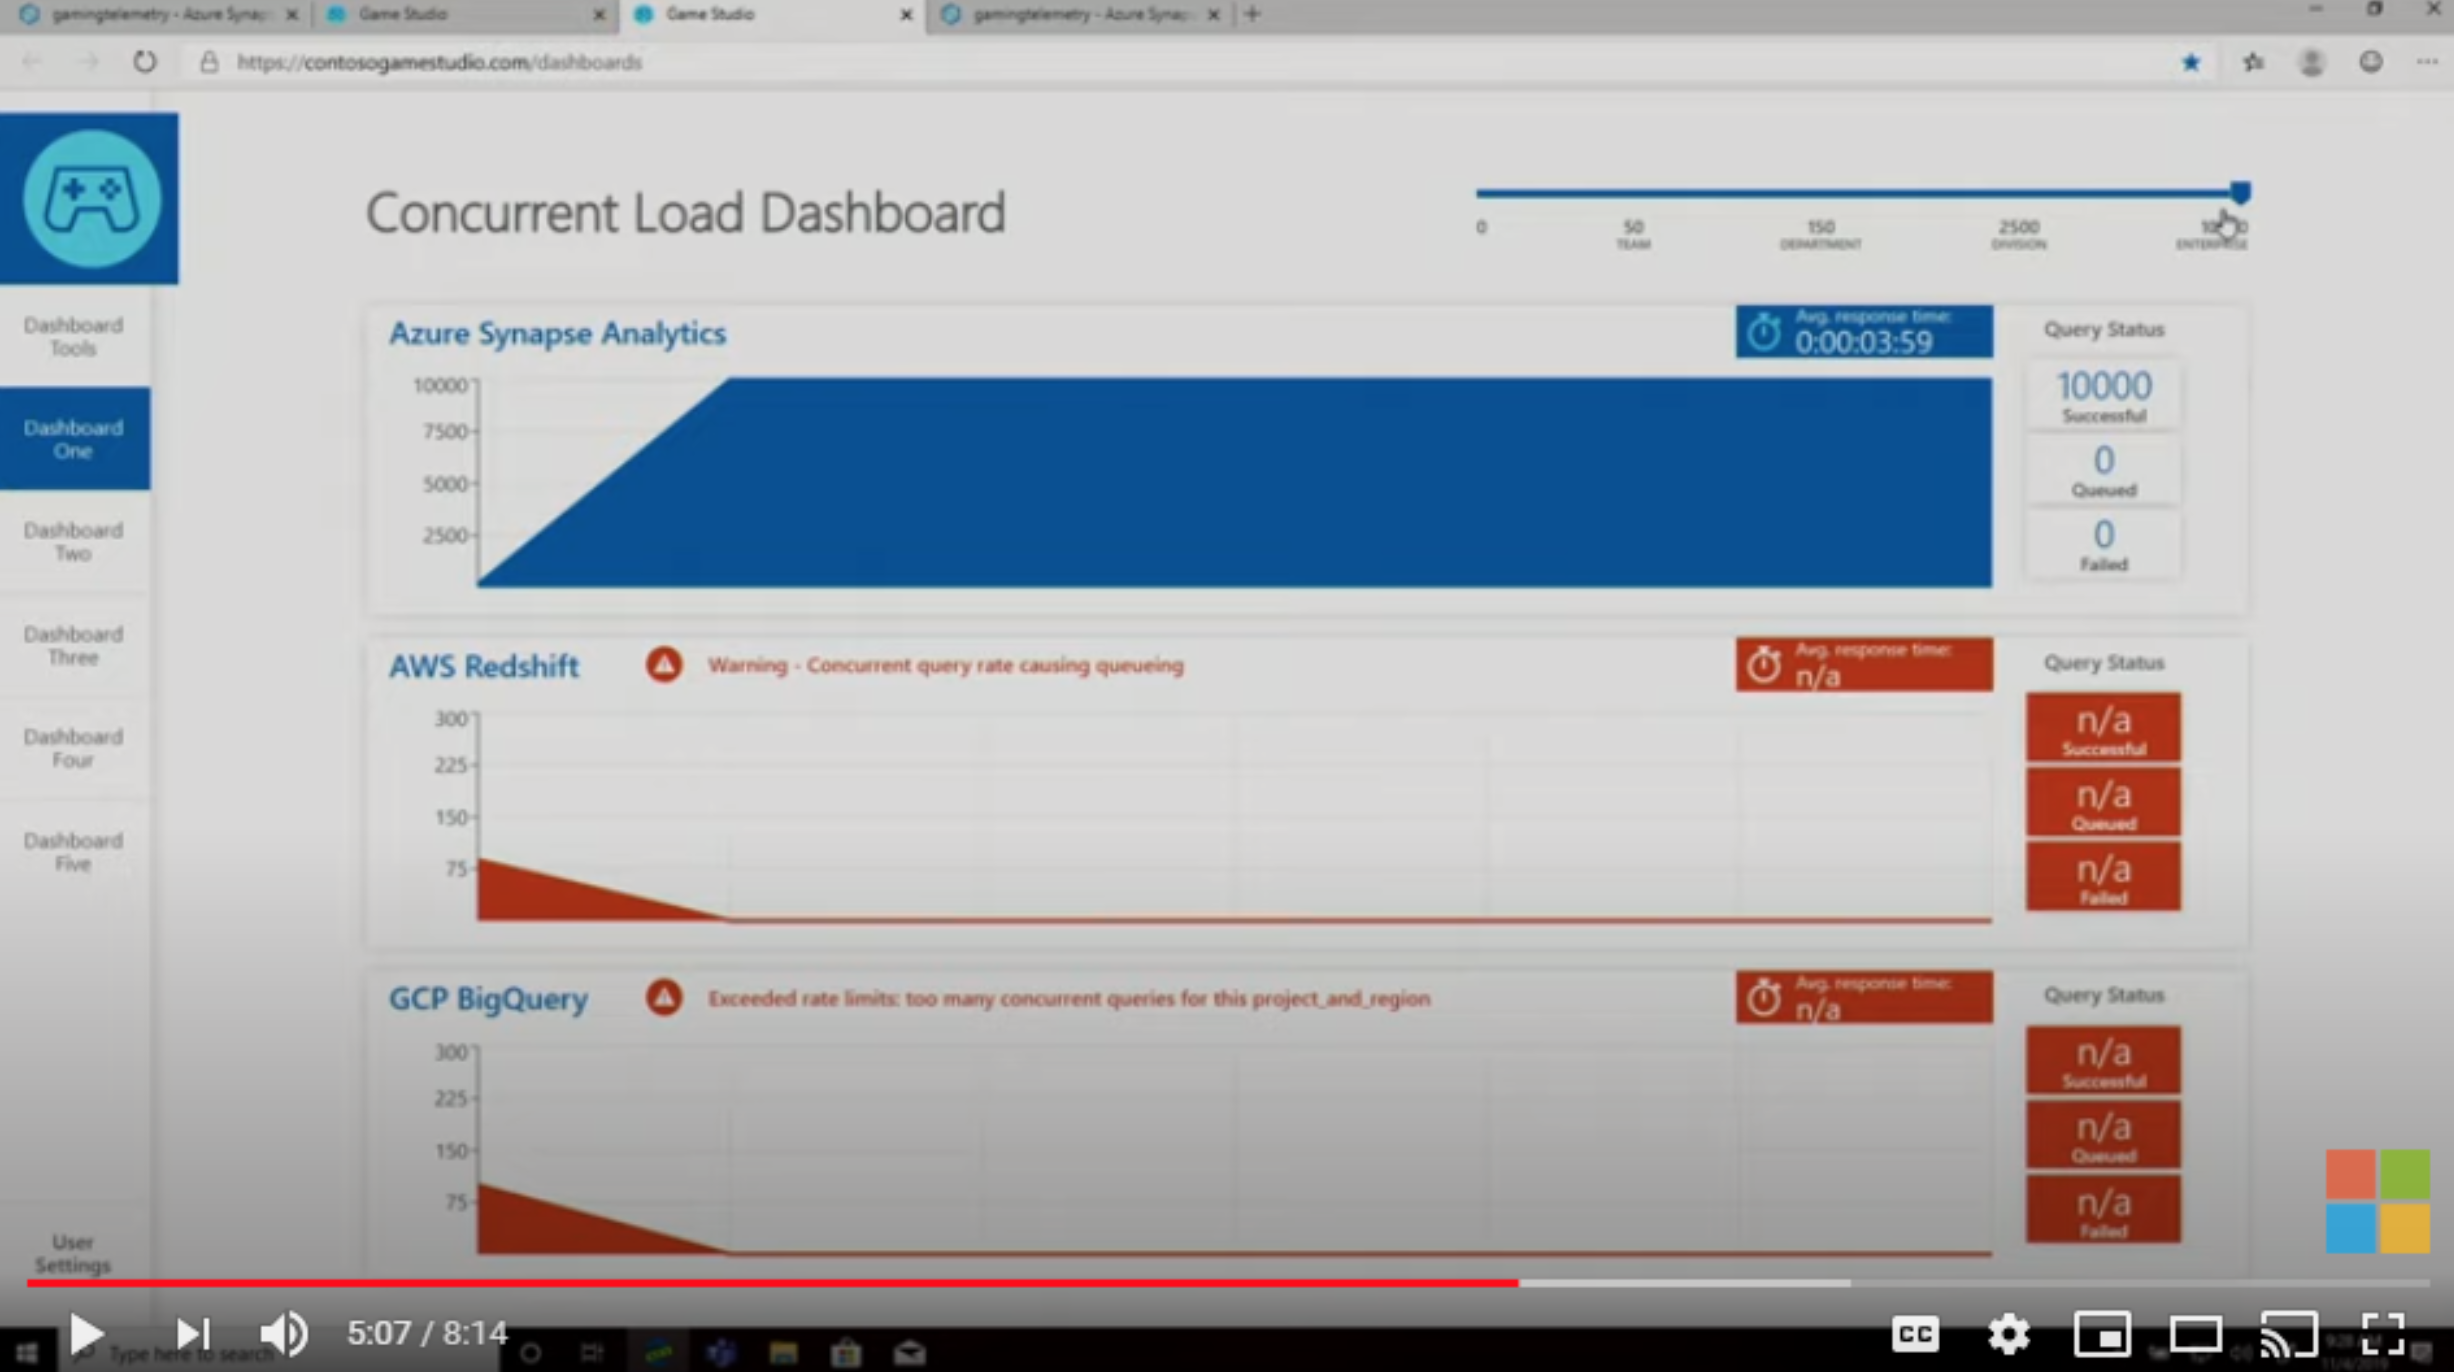Screen dimensions: 2454x1372
Task: Click the Azure Synapse 0 Queued tile
Action: (2103, 469)
